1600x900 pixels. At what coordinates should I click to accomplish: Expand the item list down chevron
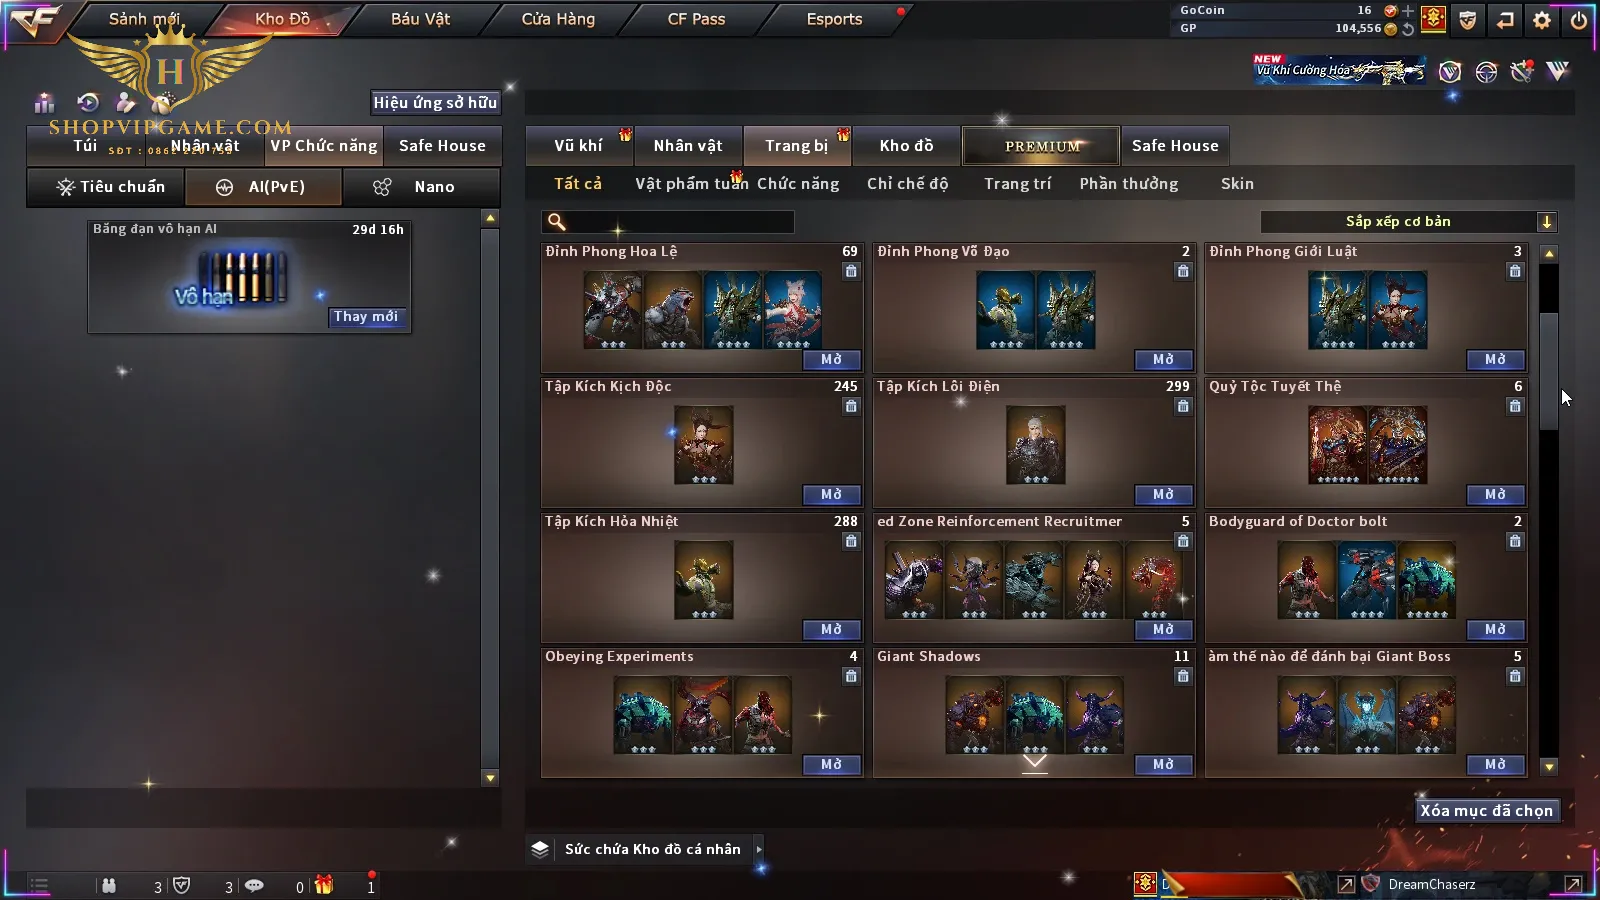point(1035,763)
